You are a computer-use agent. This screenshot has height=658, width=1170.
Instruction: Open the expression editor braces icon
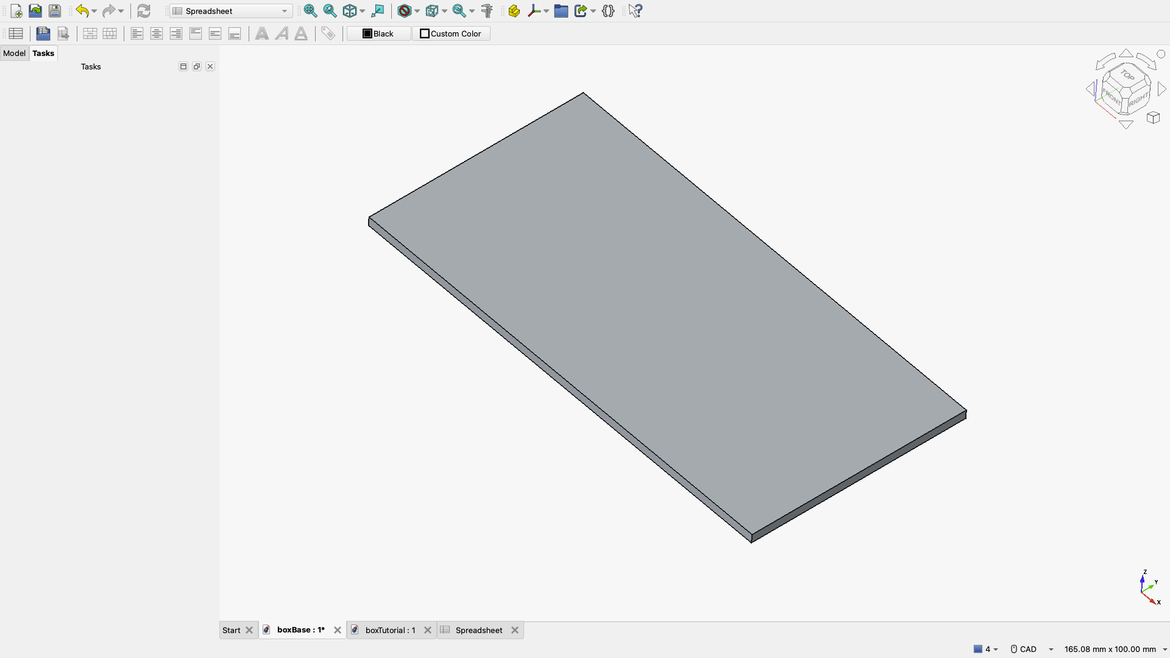point(607,10)
